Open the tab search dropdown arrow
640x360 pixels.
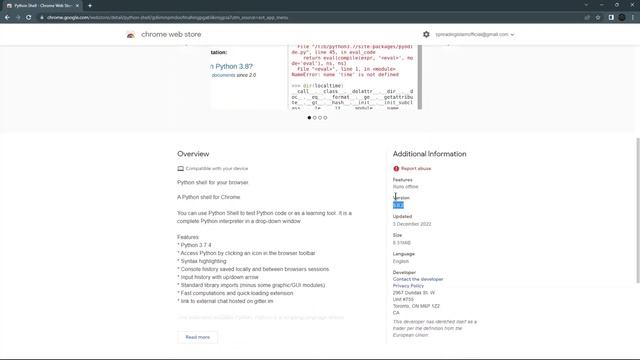click(x=586, y=5)
